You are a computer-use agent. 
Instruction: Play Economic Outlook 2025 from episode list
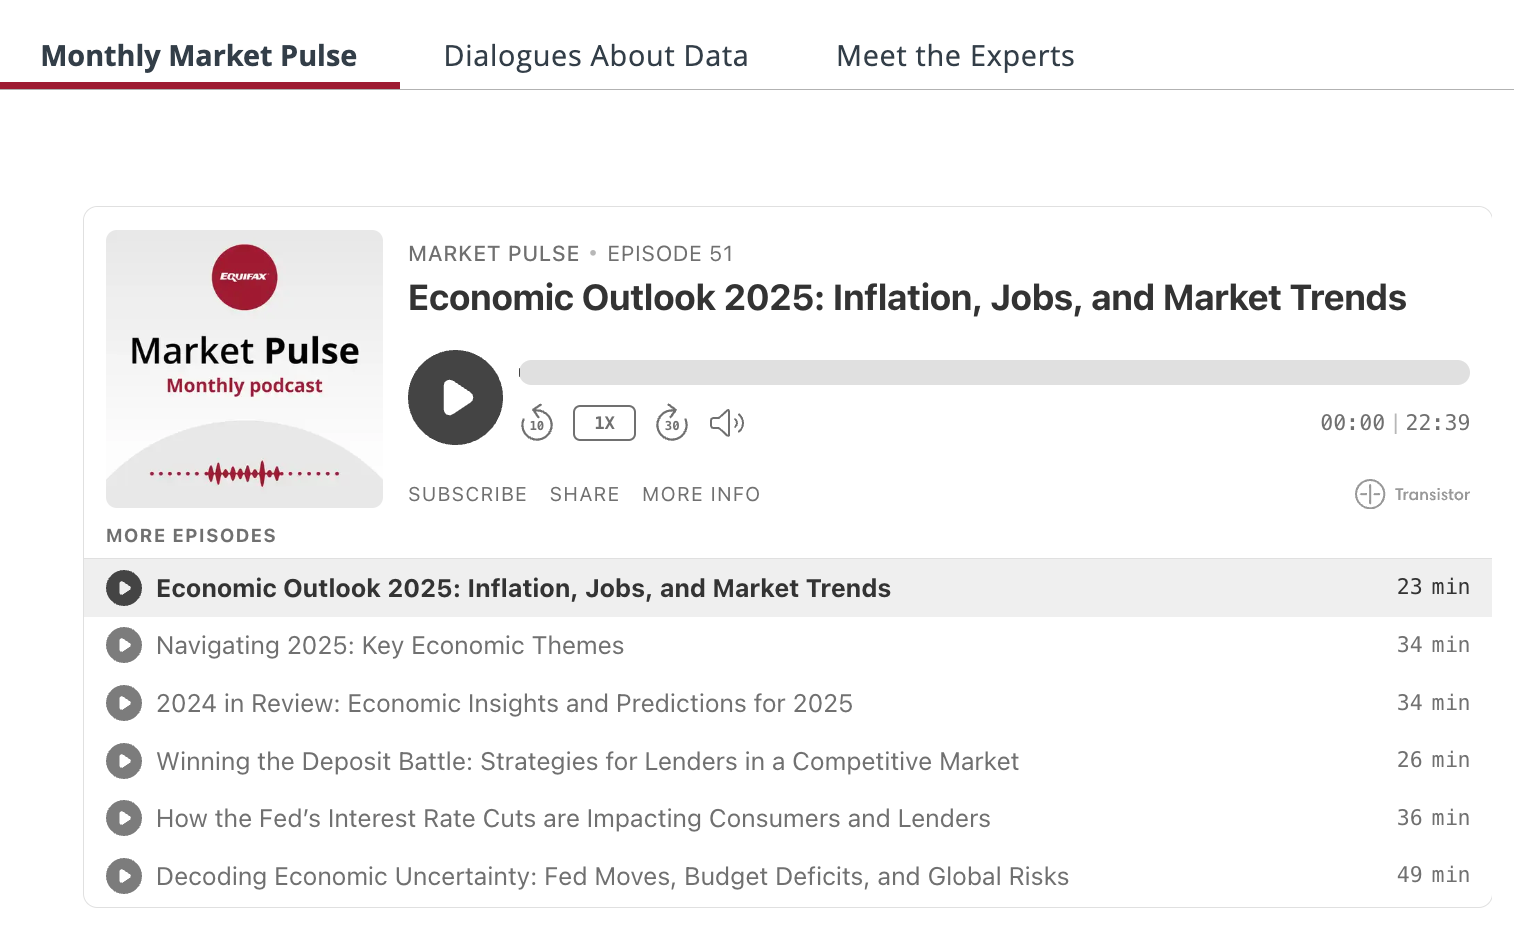click(x=124, y=588)
